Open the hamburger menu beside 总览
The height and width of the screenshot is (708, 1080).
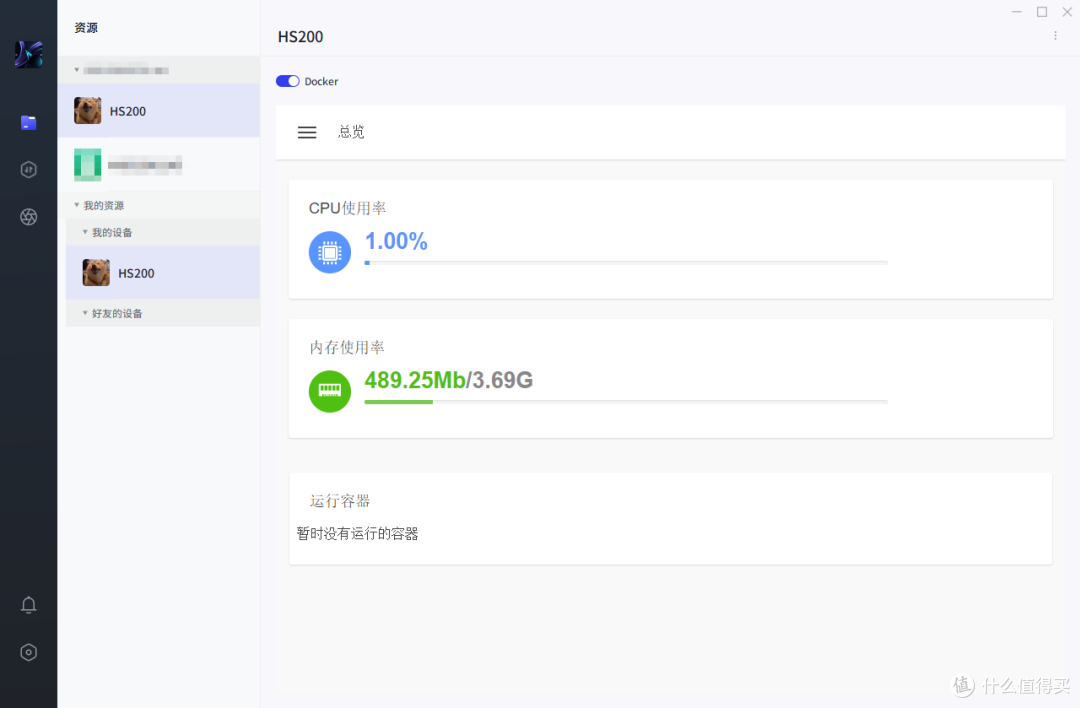(x=307, y=132)
